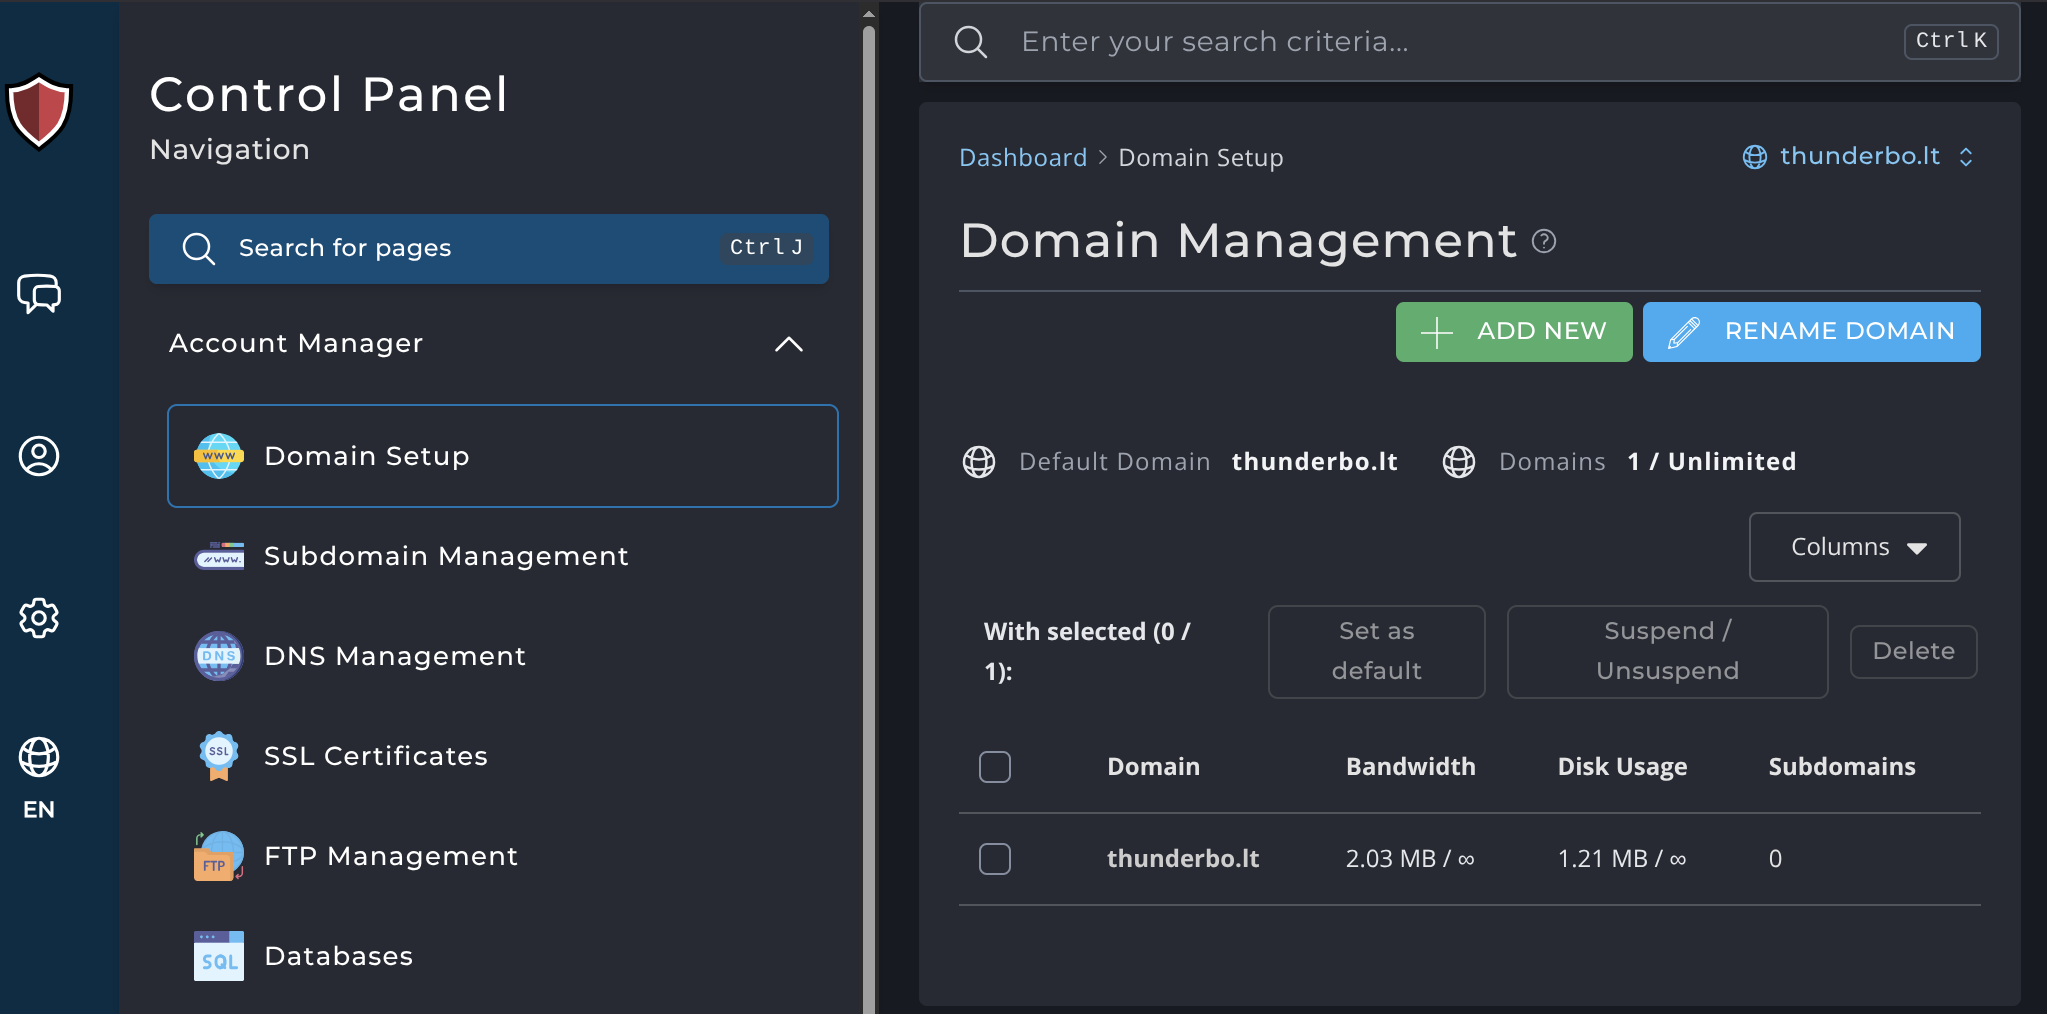Open FTP Management from navigation
Viewport: 2047px width, 1014px height.
[x=390, y=856]
